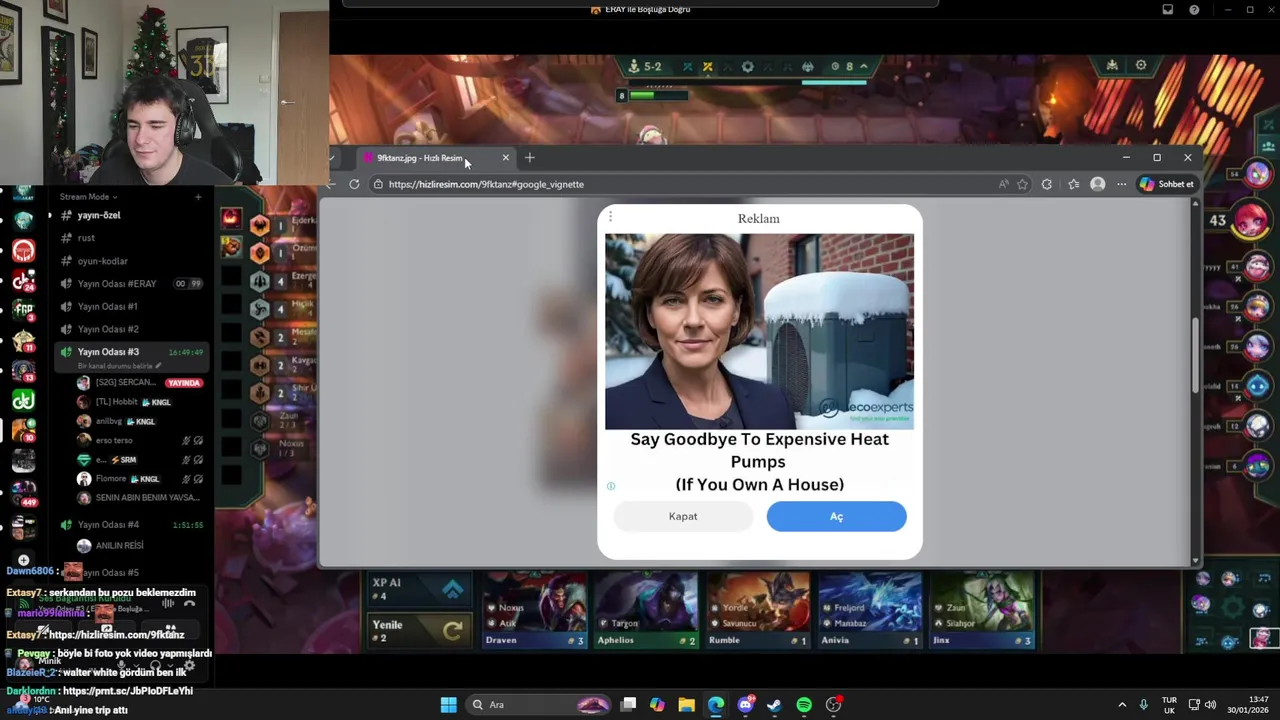Viewport: 1280px width, 720px height.
Task: Open Copilot Sohbet et button
Action: (x=1167, y=184)
